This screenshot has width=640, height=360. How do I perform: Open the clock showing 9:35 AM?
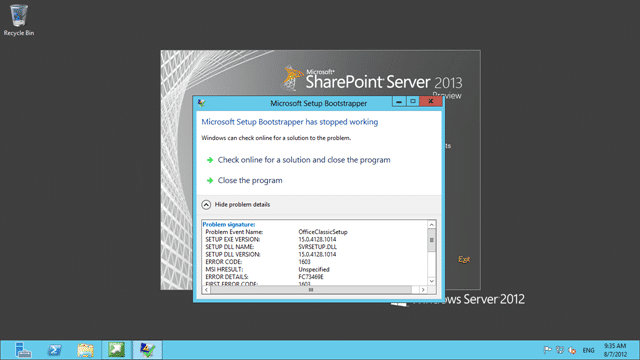(x=615, y=350)
